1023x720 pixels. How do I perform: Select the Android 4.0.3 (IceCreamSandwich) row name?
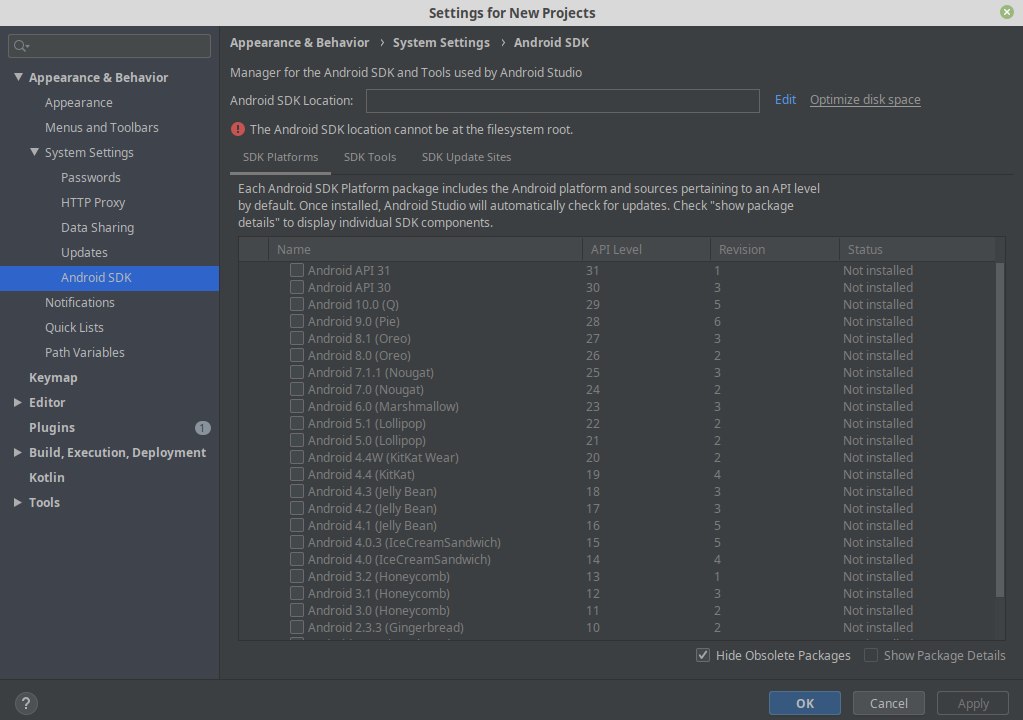405,542
